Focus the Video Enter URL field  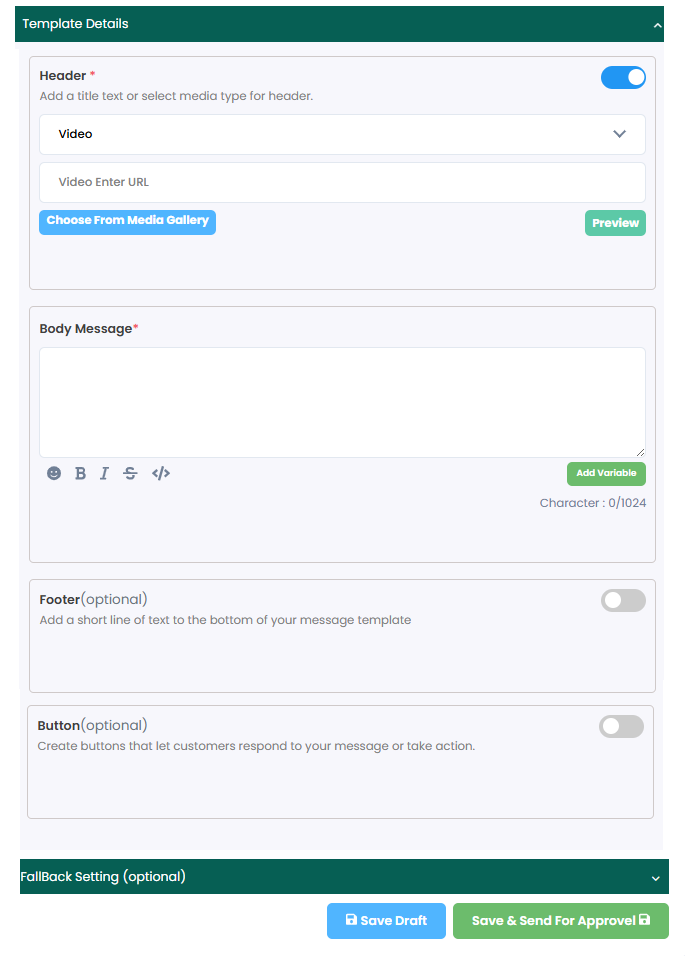[x=342, y=182]
